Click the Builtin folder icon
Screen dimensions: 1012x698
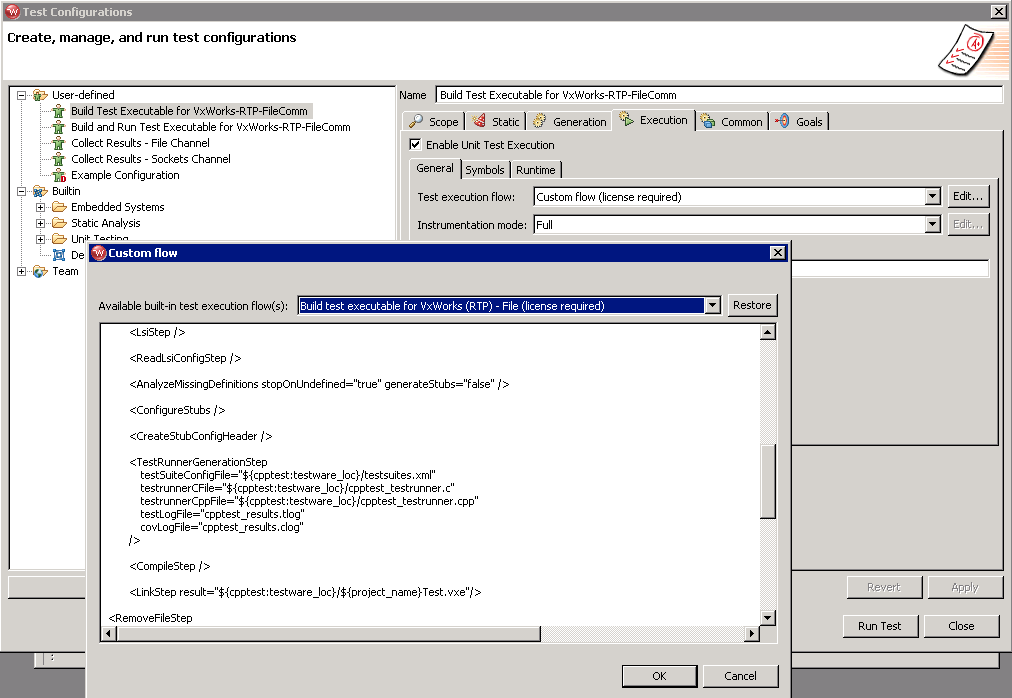(x=40, y=191)
